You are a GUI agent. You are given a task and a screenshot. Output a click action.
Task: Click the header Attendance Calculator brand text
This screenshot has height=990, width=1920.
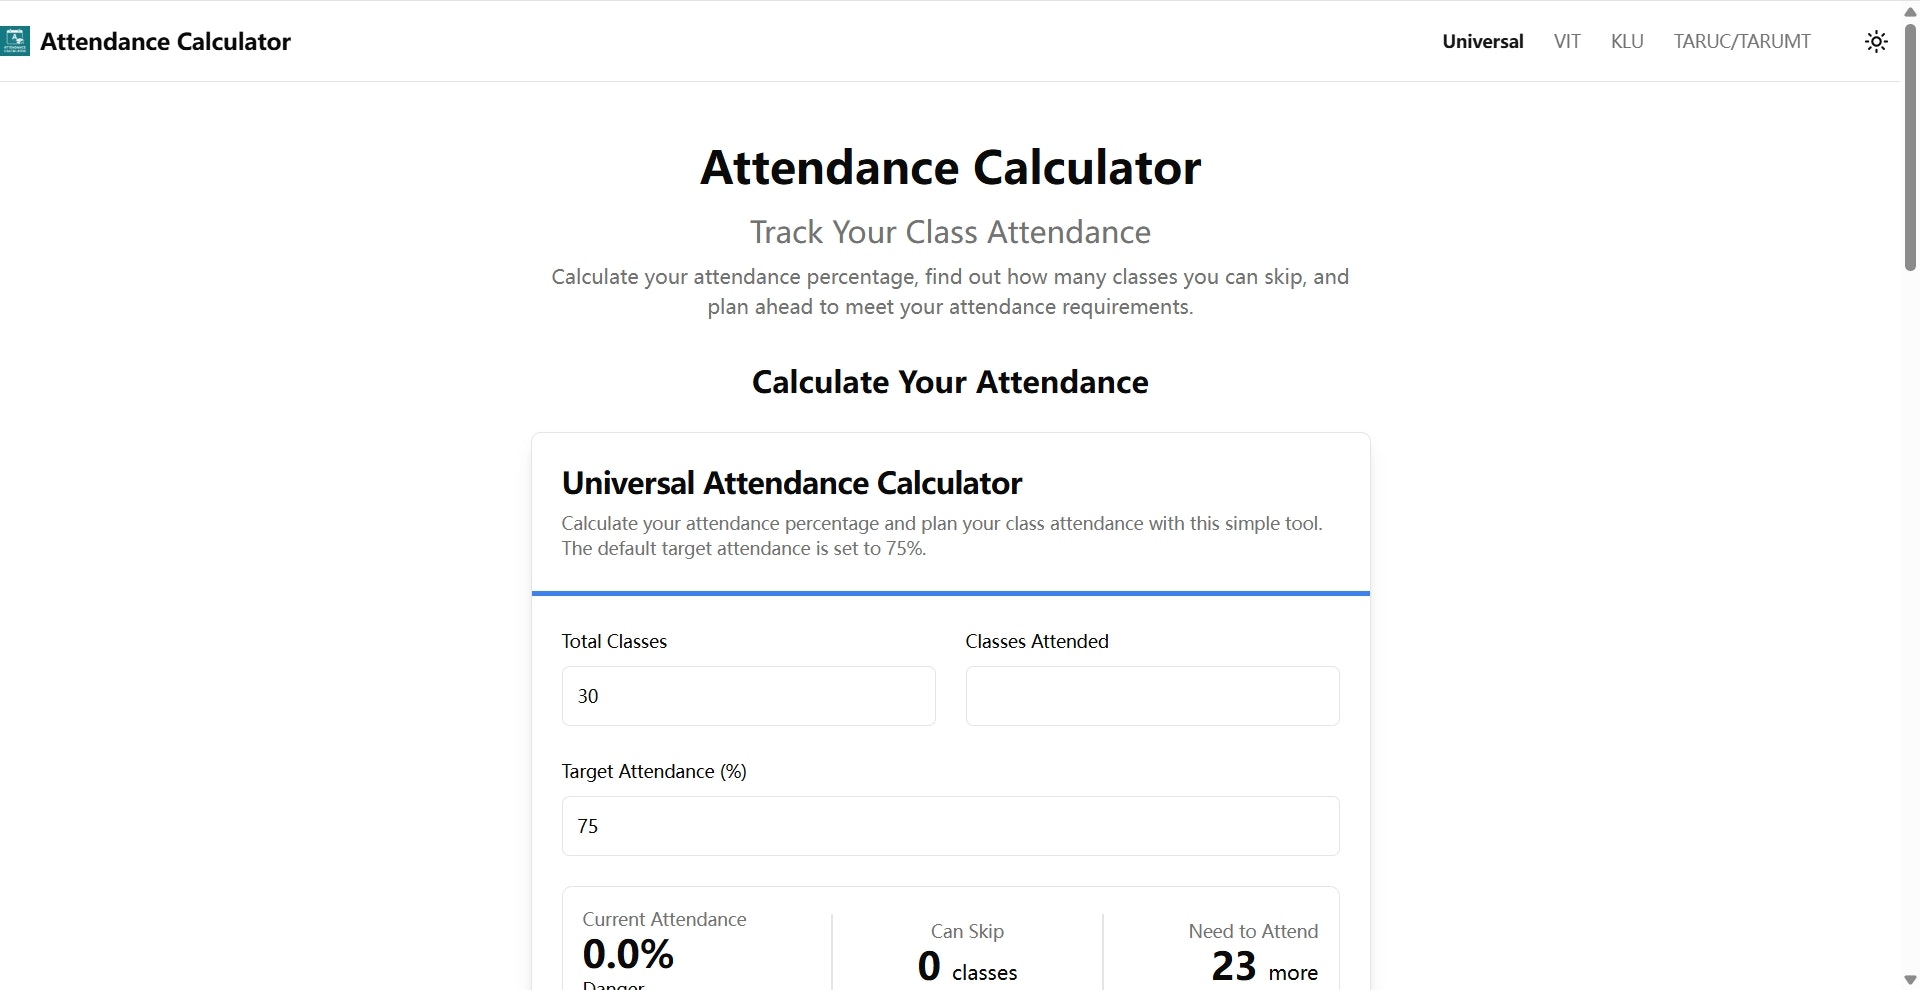(x=165, y=41)
